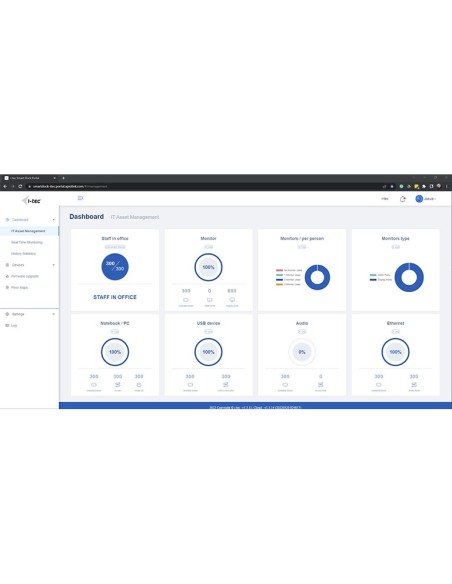Bookmark the page with the star icon
Screen dimensions: 452x584
click(x=392, y=186)
